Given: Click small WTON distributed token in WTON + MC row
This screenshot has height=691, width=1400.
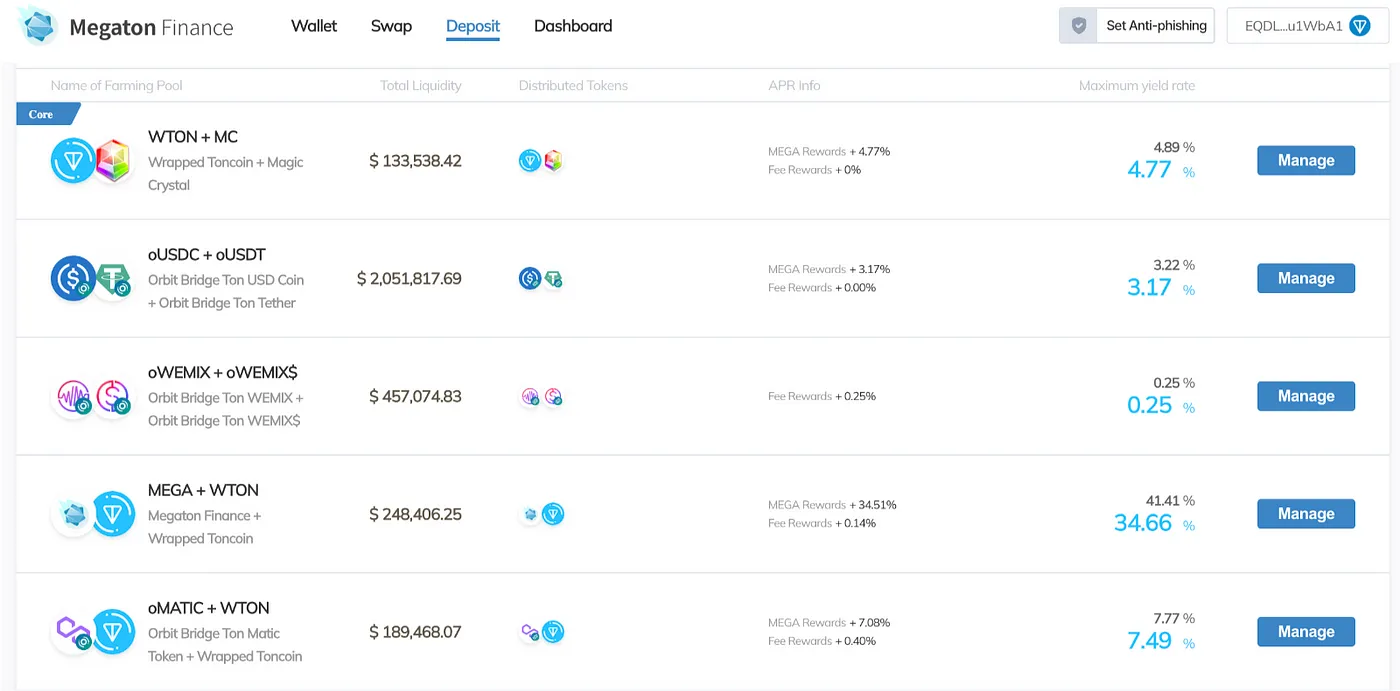Looking at the screenshot, I should [530, 160].
